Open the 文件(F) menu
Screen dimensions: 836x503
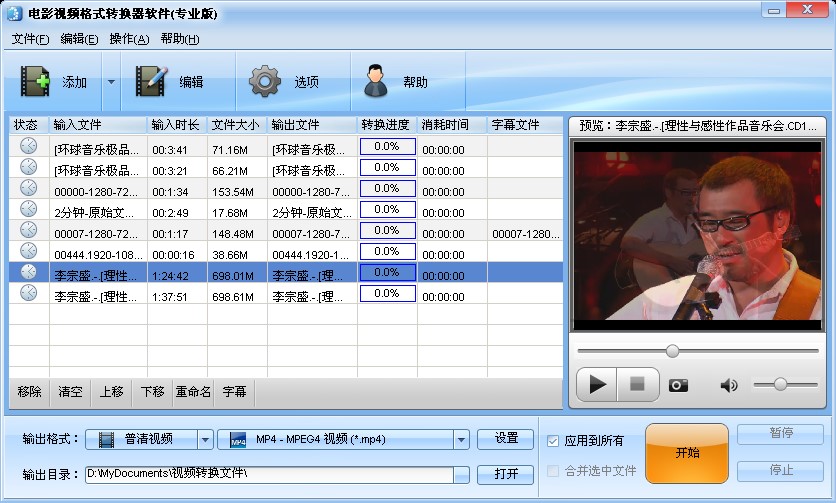coord(30,39)
